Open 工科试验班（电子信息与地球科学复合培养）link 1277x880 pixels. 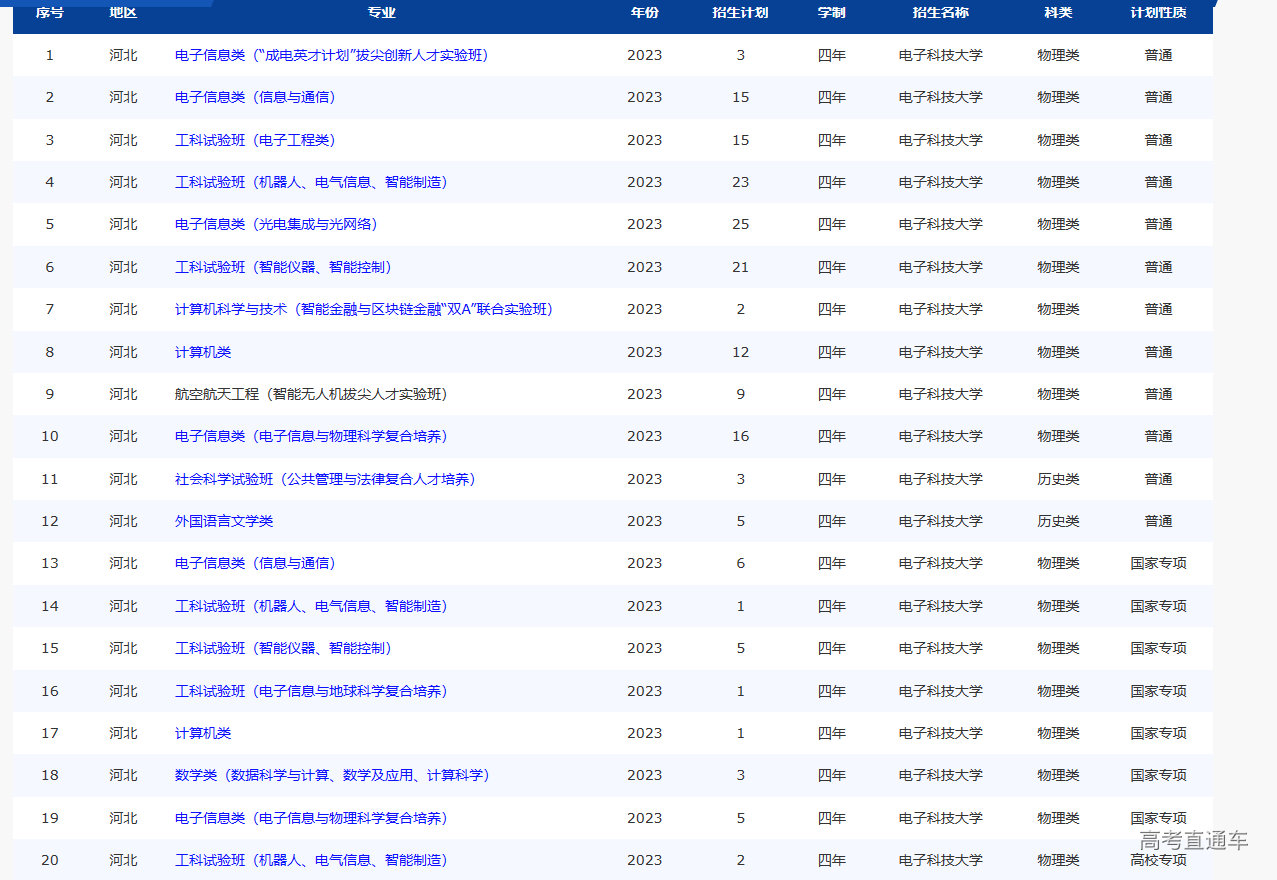tap(310, 691)
